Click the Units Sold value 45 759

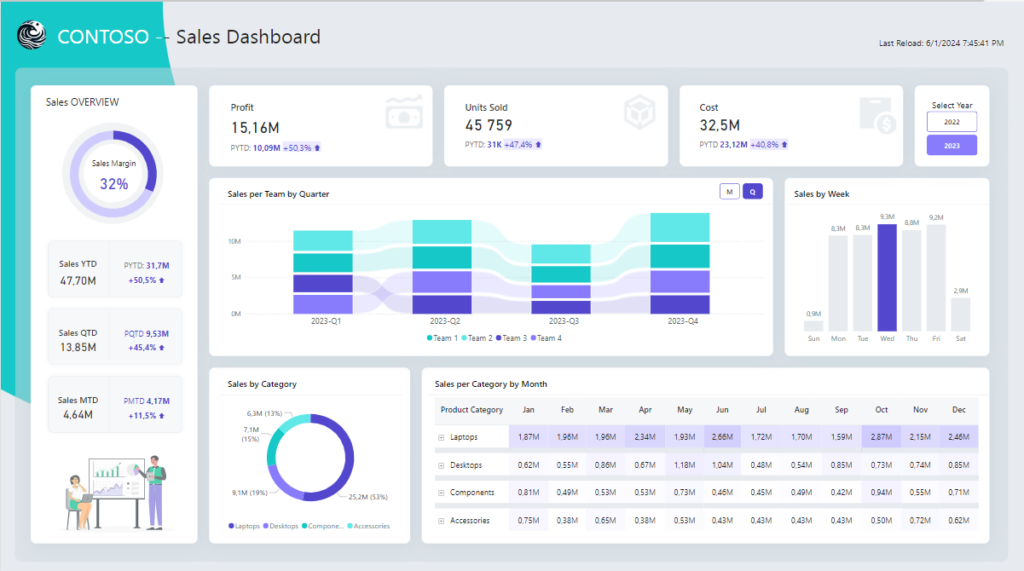(488, 125)
